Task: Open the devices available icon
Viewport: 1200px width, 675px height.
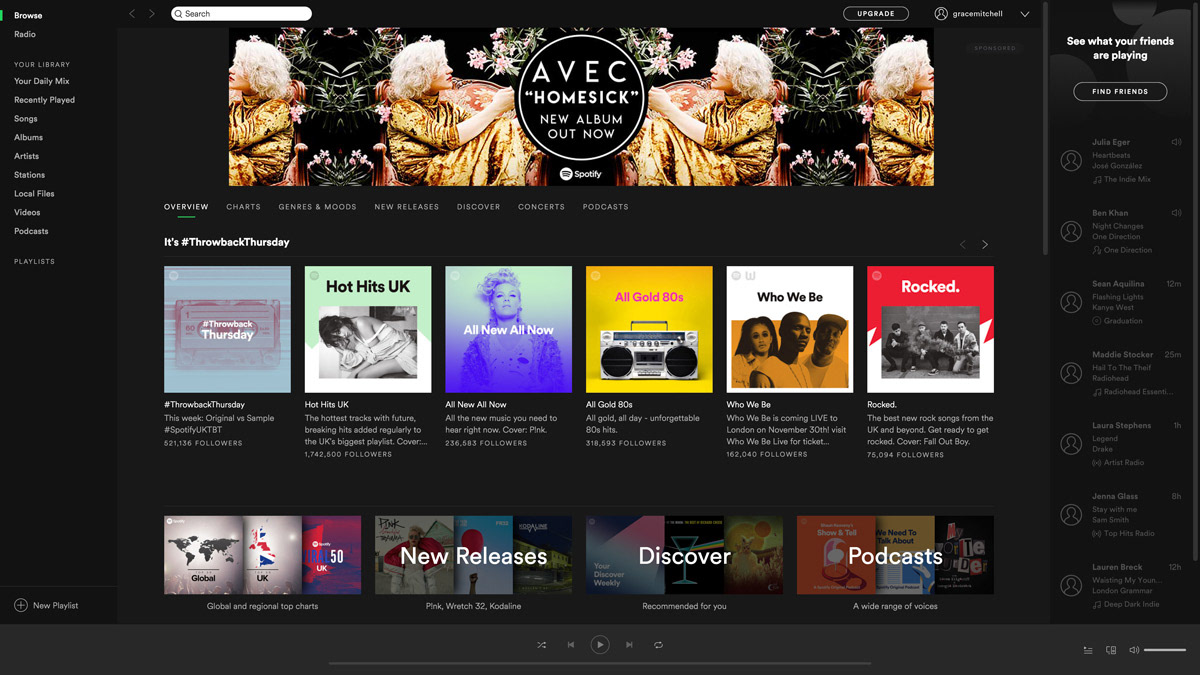Action: pos(1111,650)
